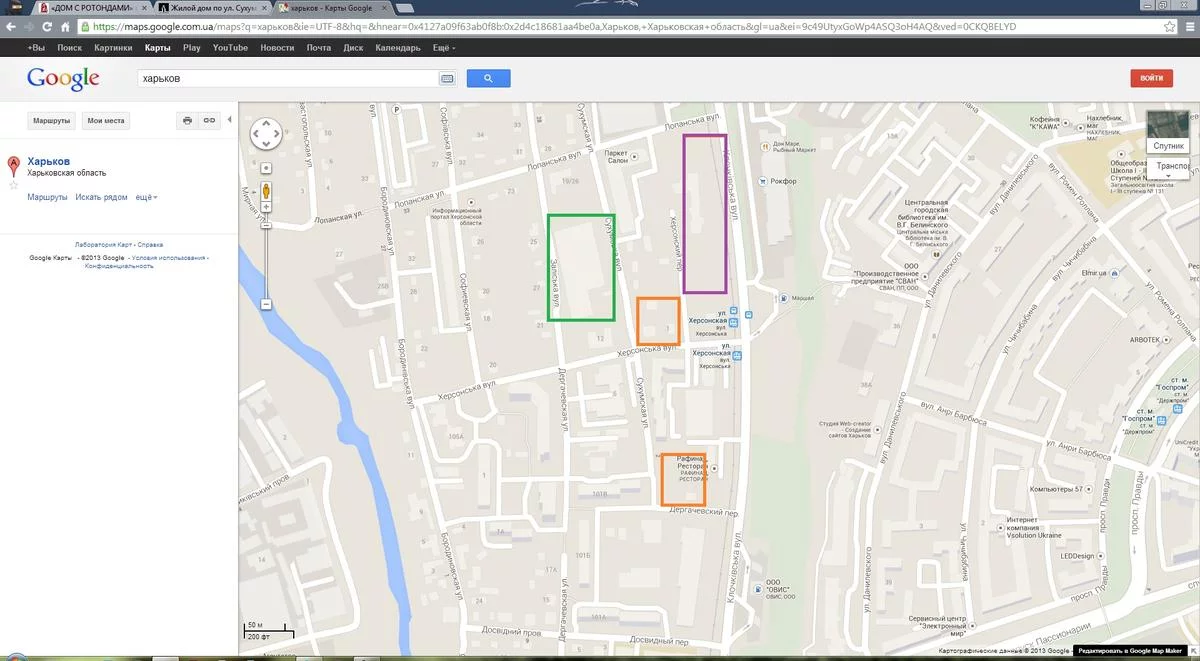Pan the map right with the compass arrow

pos(277,134)
